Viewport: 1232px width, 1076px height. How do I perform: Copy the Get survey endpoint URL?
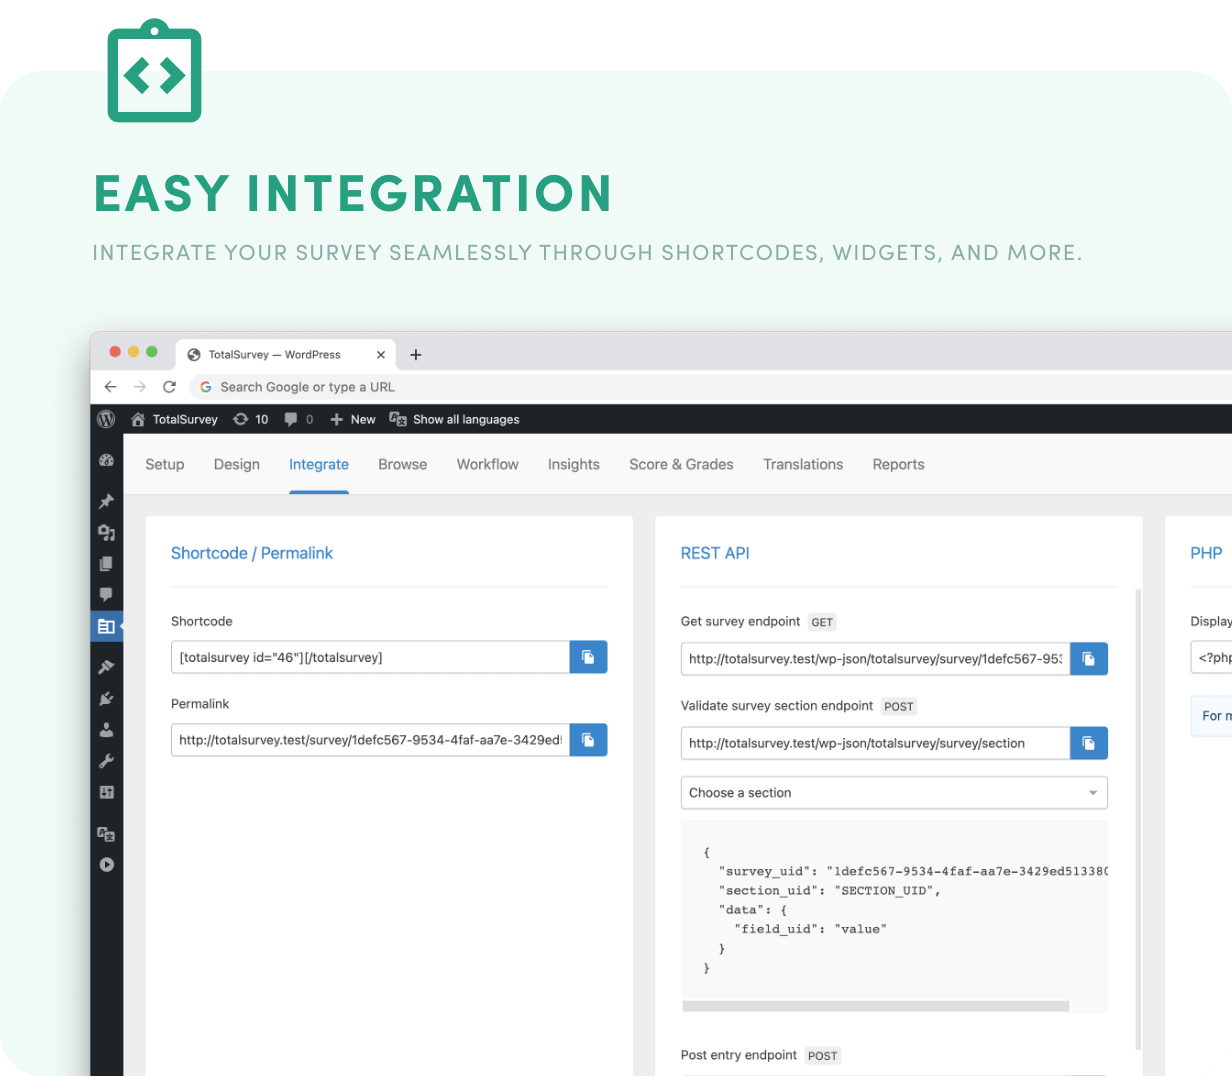[1089, 659]
